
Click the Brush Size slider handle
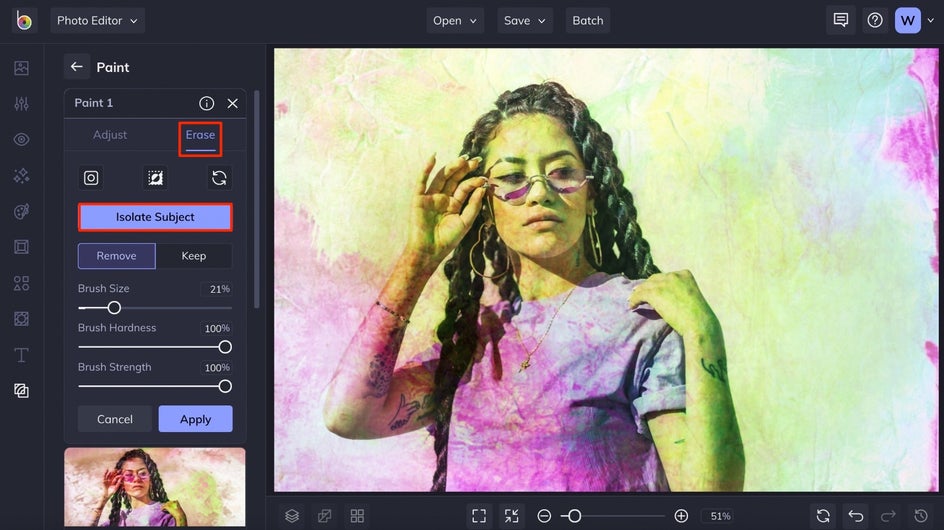[114, 308]
